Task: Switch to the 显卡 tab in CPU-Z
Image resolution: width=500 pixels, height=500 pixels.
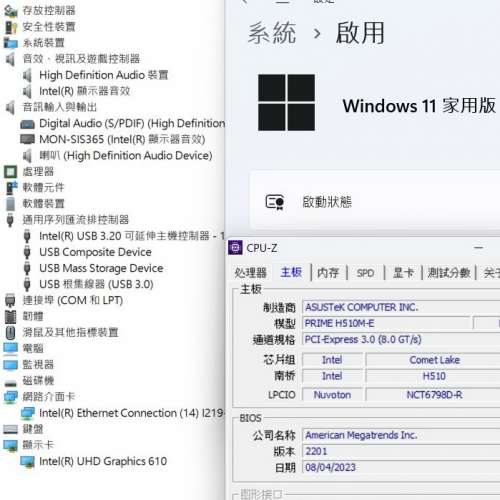Action: (x=403, y=273)
